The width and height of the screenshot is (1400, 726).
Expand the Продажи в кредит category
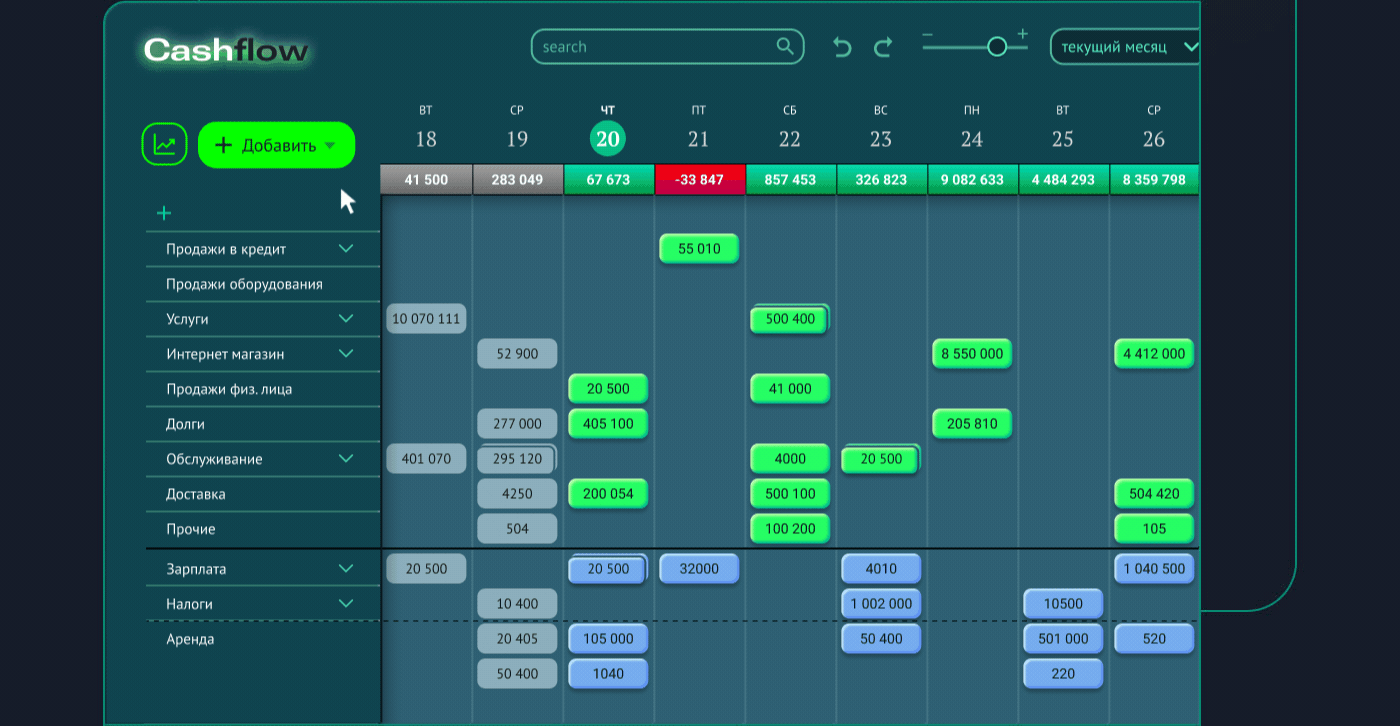[x=346, y=249]
